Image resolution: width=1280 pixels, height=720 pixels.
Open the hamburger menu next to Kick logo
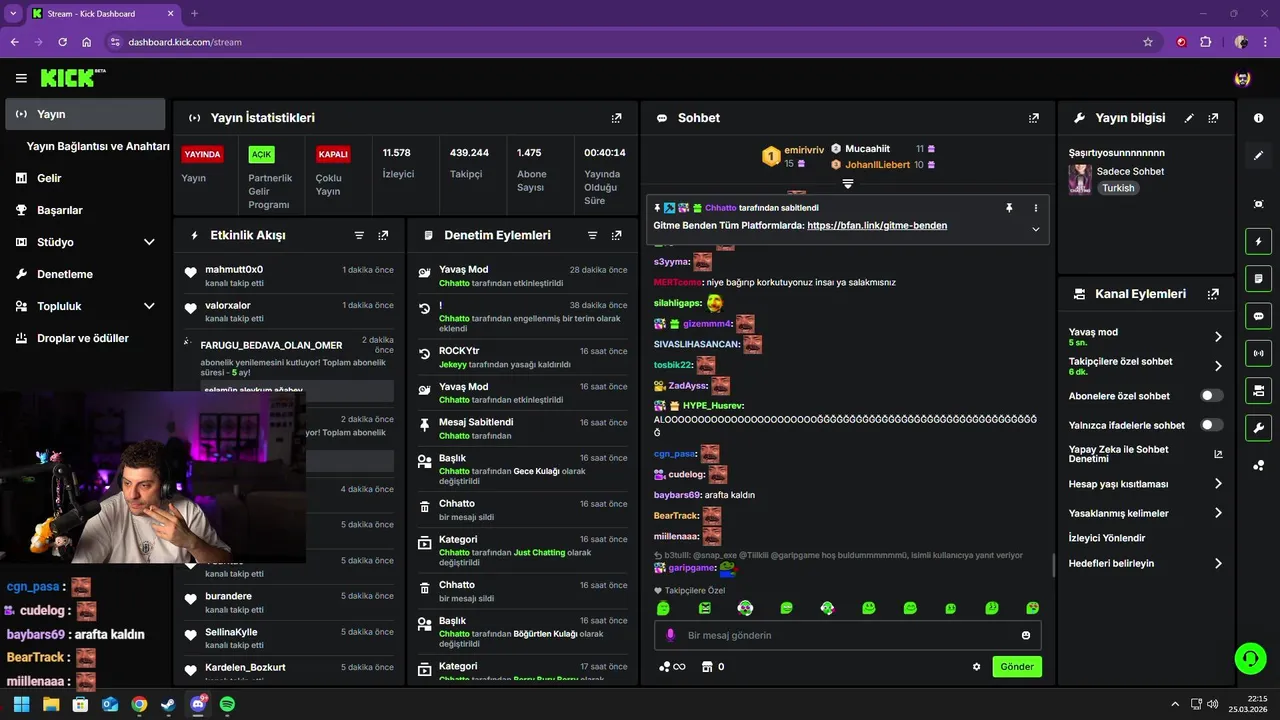coord(21,78)
